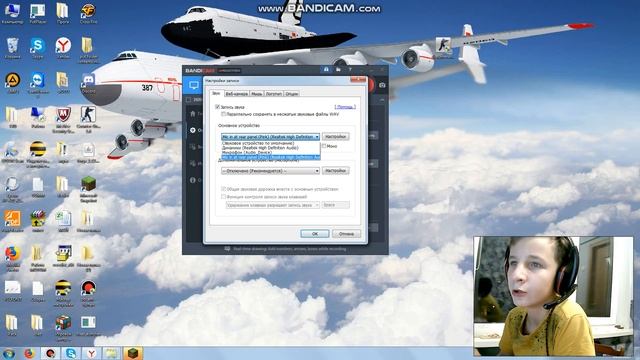Click the webcam overlay thumbnail
Image resolution: width=640 pixels, height=360 pixels.
tap(553, 296)
